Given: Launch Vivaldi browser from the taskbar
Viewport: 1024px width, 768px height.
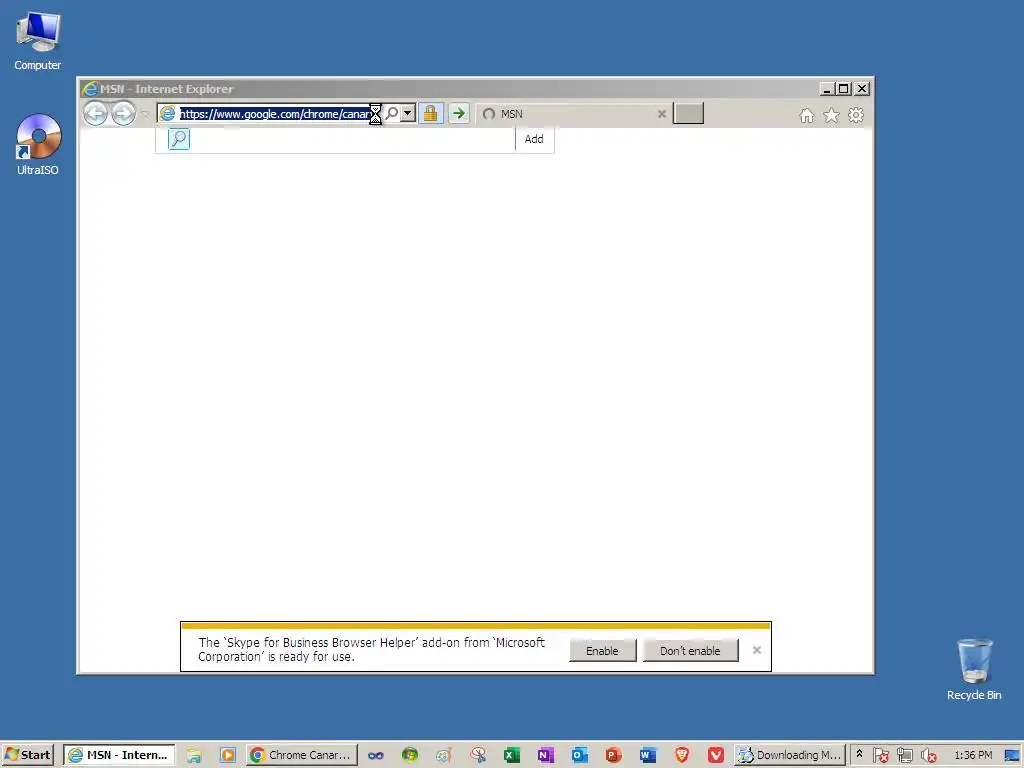Looking at the screenshot, I should (716, 756).
